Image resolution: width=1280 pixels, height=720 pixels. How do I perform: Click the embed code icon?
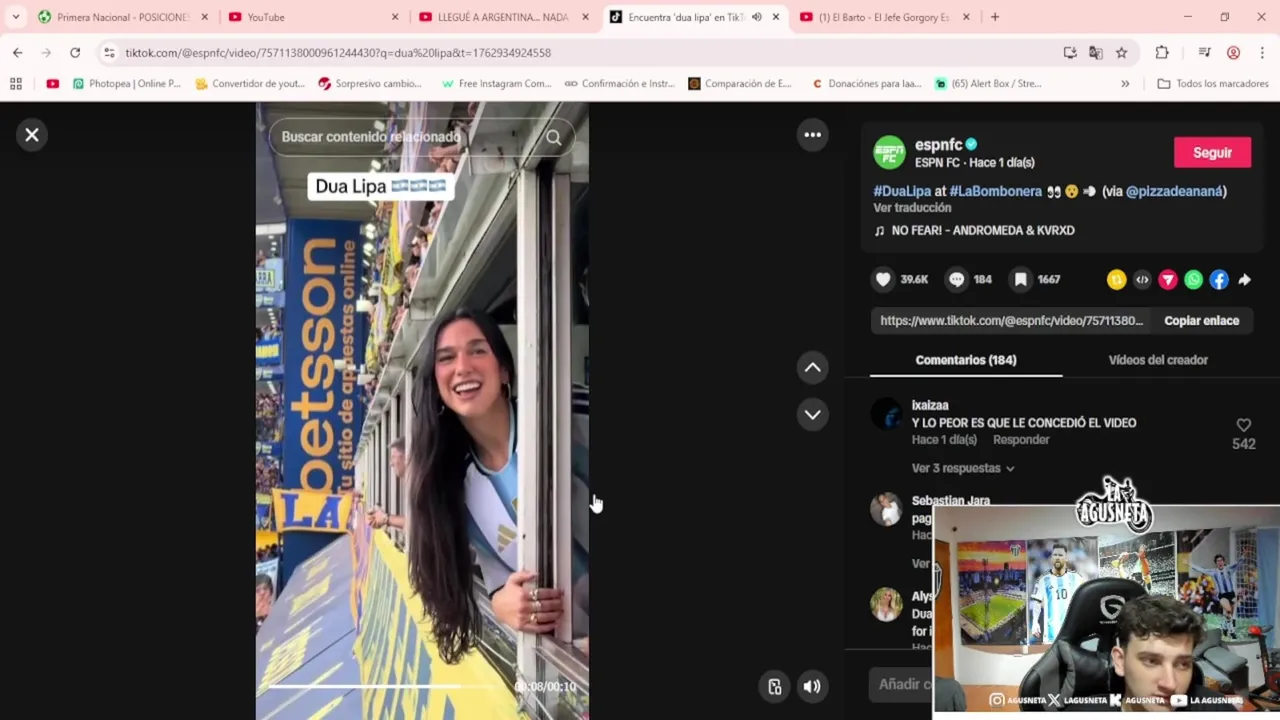[1142, 280]
